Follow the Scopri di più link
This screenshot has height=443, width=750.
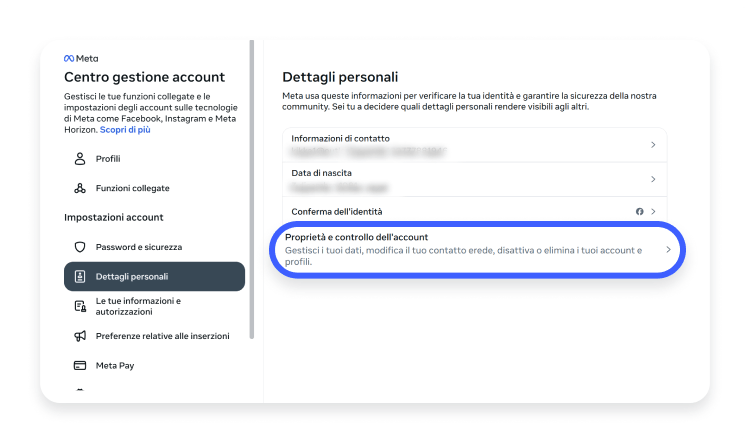[x=125, y=130]
